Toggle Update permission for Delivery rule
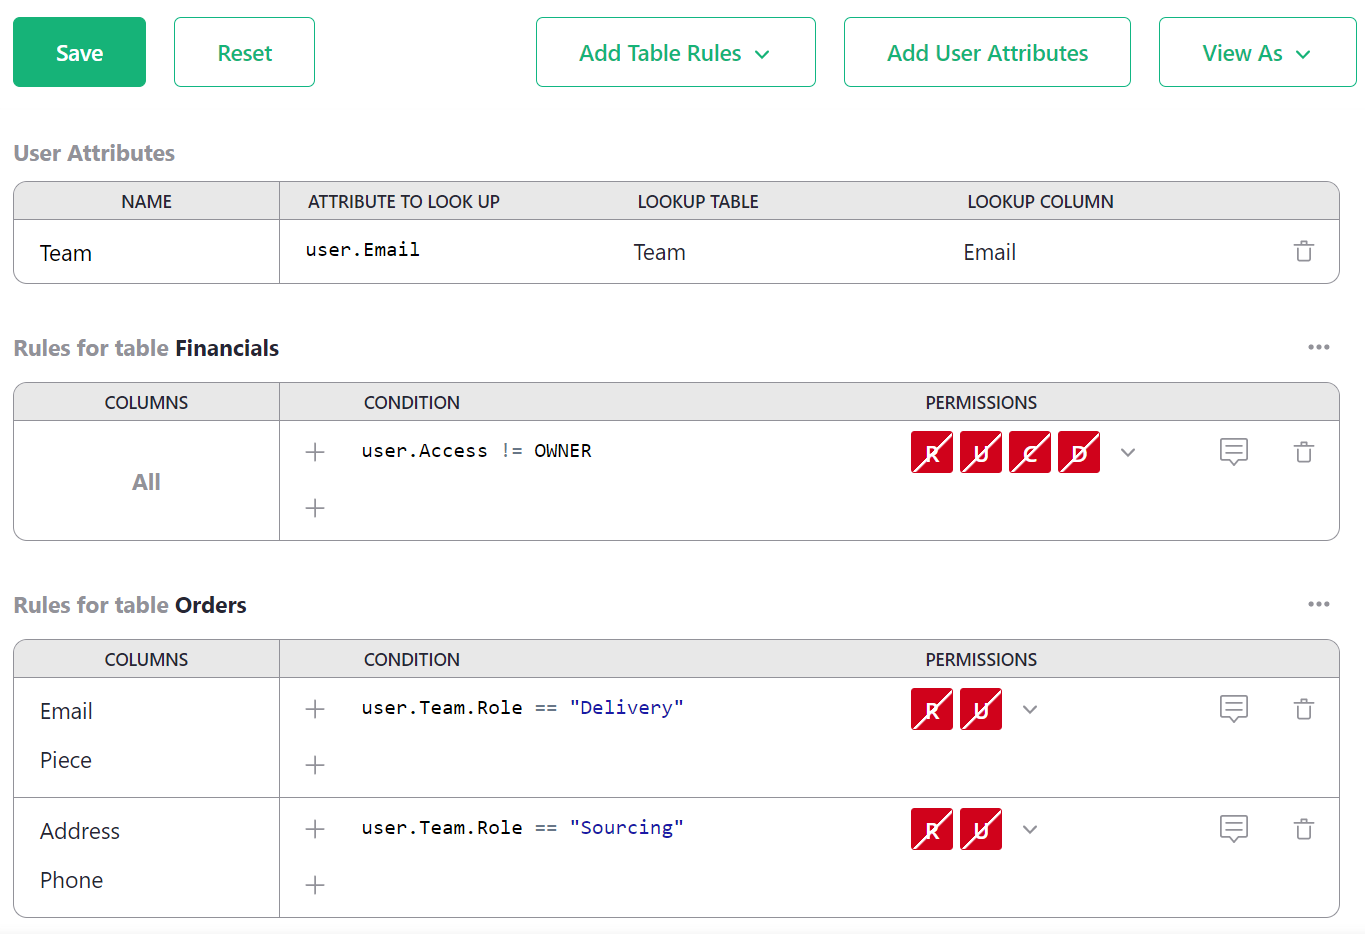 click(x=980, y=709)
